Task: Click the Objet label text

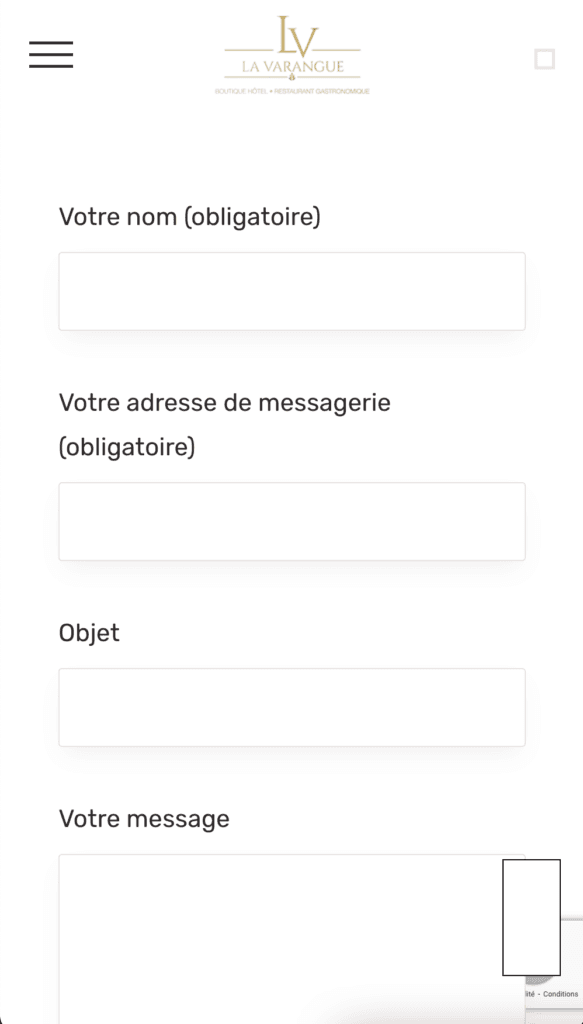Action: pos(89,633)
